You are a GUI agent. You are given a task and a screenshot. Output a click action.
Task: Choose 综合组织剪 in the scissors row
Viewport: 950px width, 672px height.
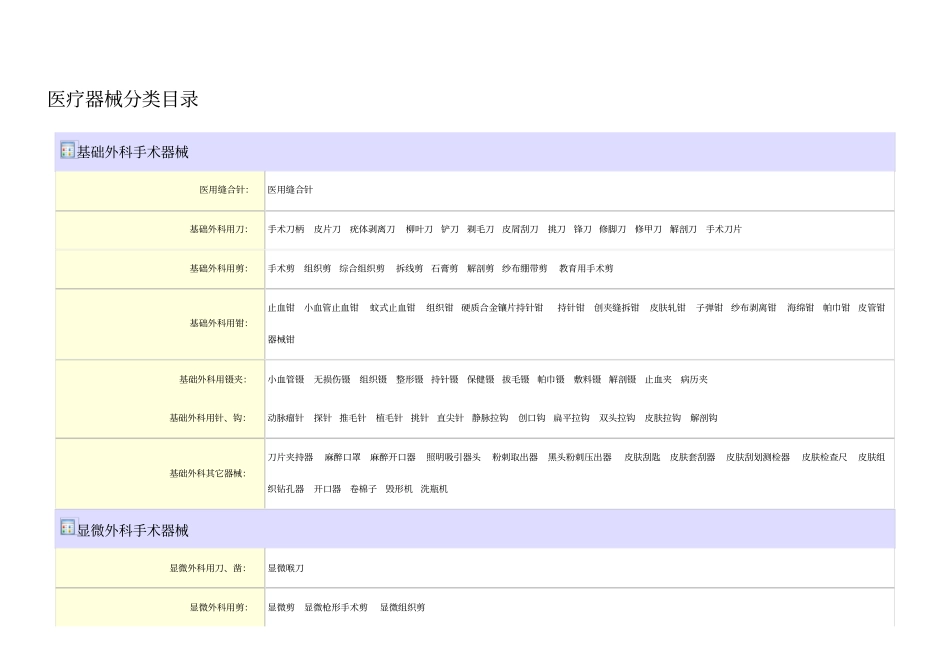362,268
